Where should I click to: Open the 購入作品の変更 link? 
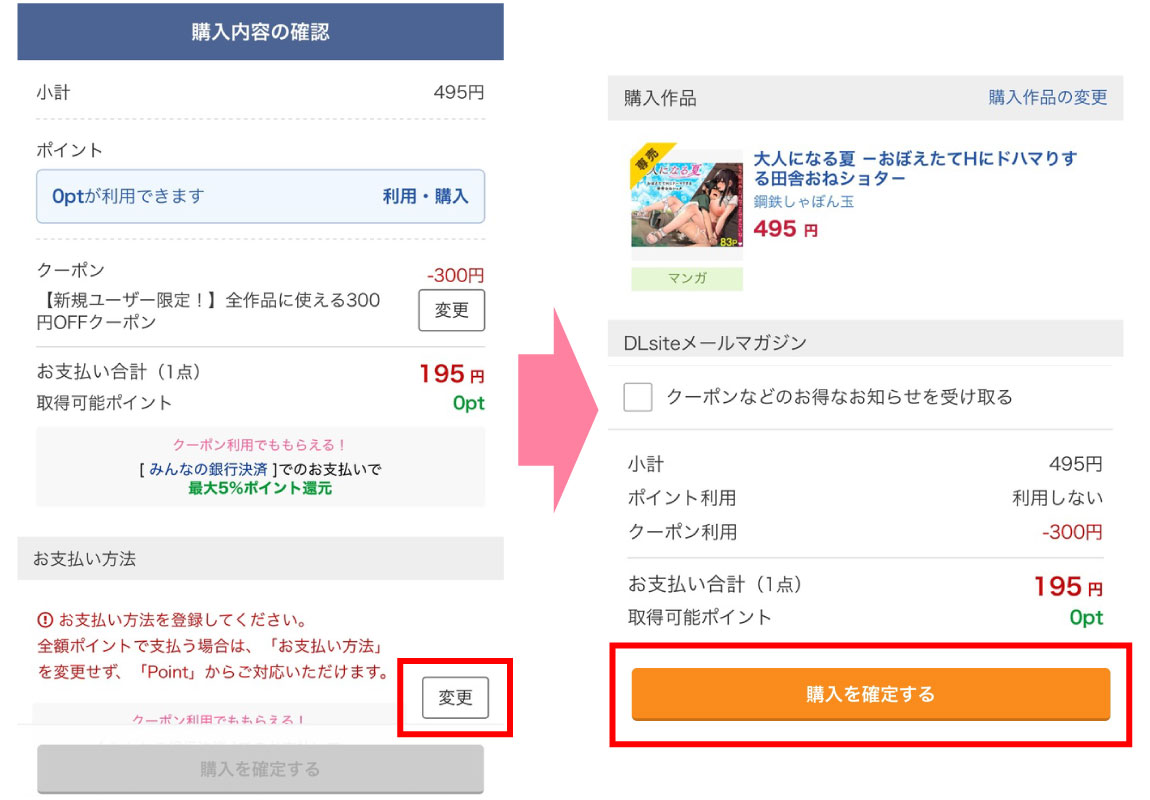[1047, 98]
